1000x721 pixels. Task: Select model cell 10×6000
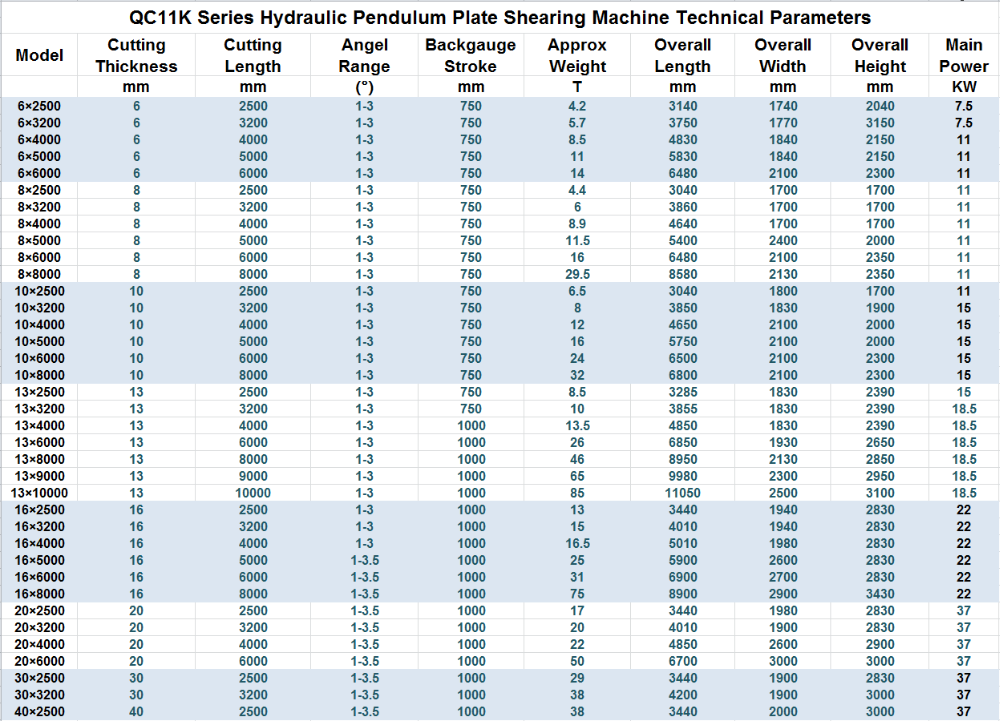[x=39, y=358]
